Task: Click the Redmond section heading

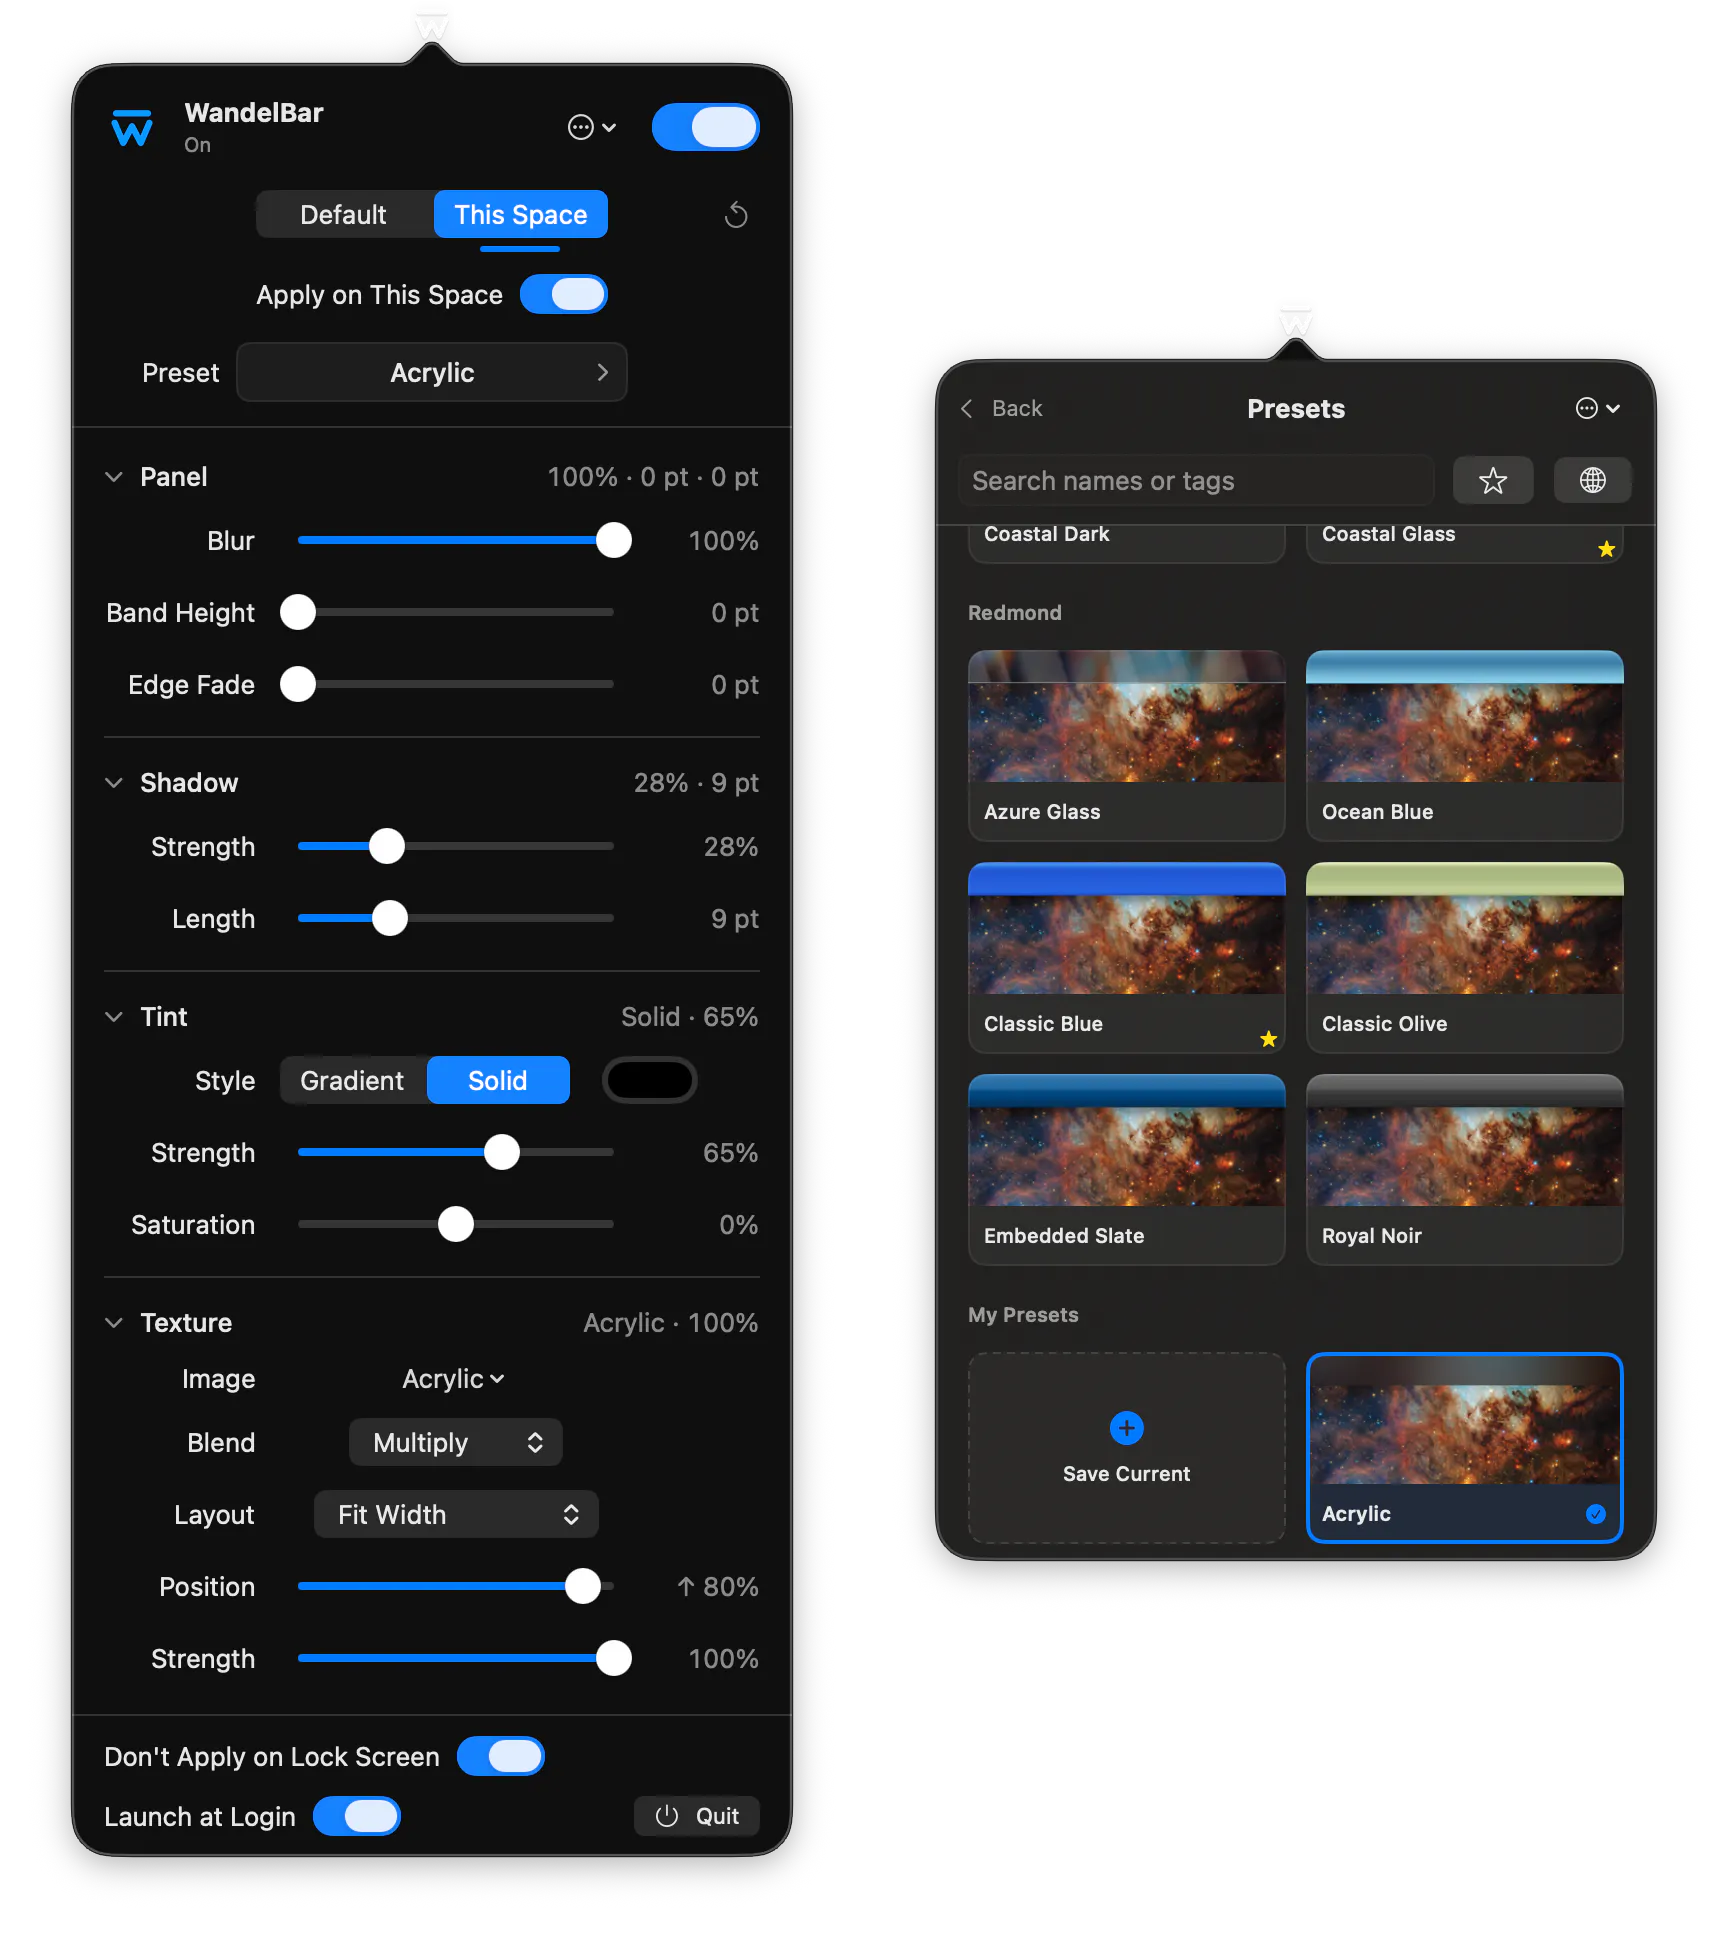Action: tap(1015, 613)
